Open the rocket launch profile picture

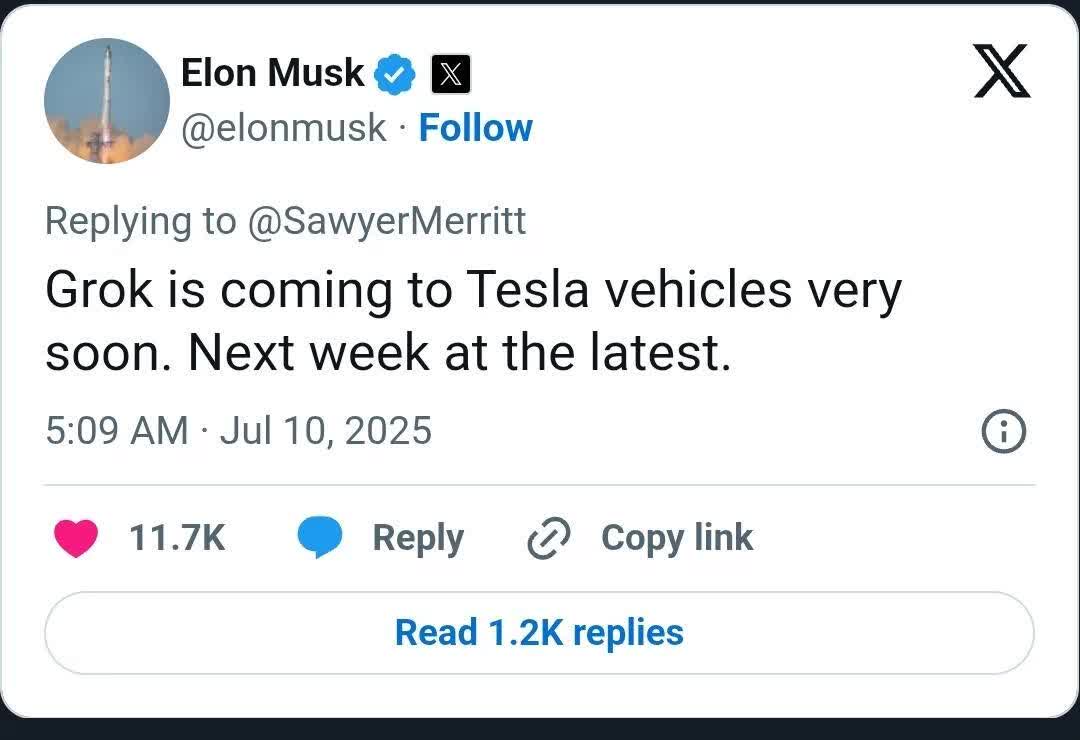[107, 101]
